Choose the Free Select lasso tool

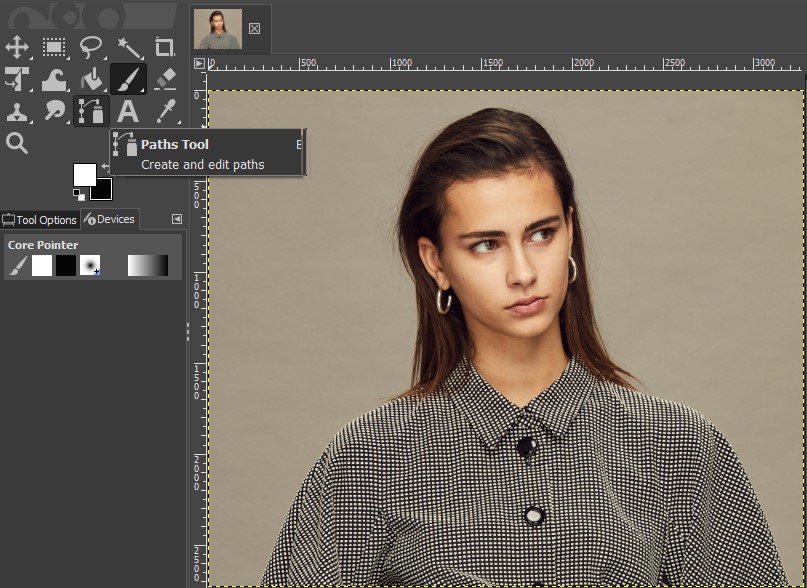point(91,47)
